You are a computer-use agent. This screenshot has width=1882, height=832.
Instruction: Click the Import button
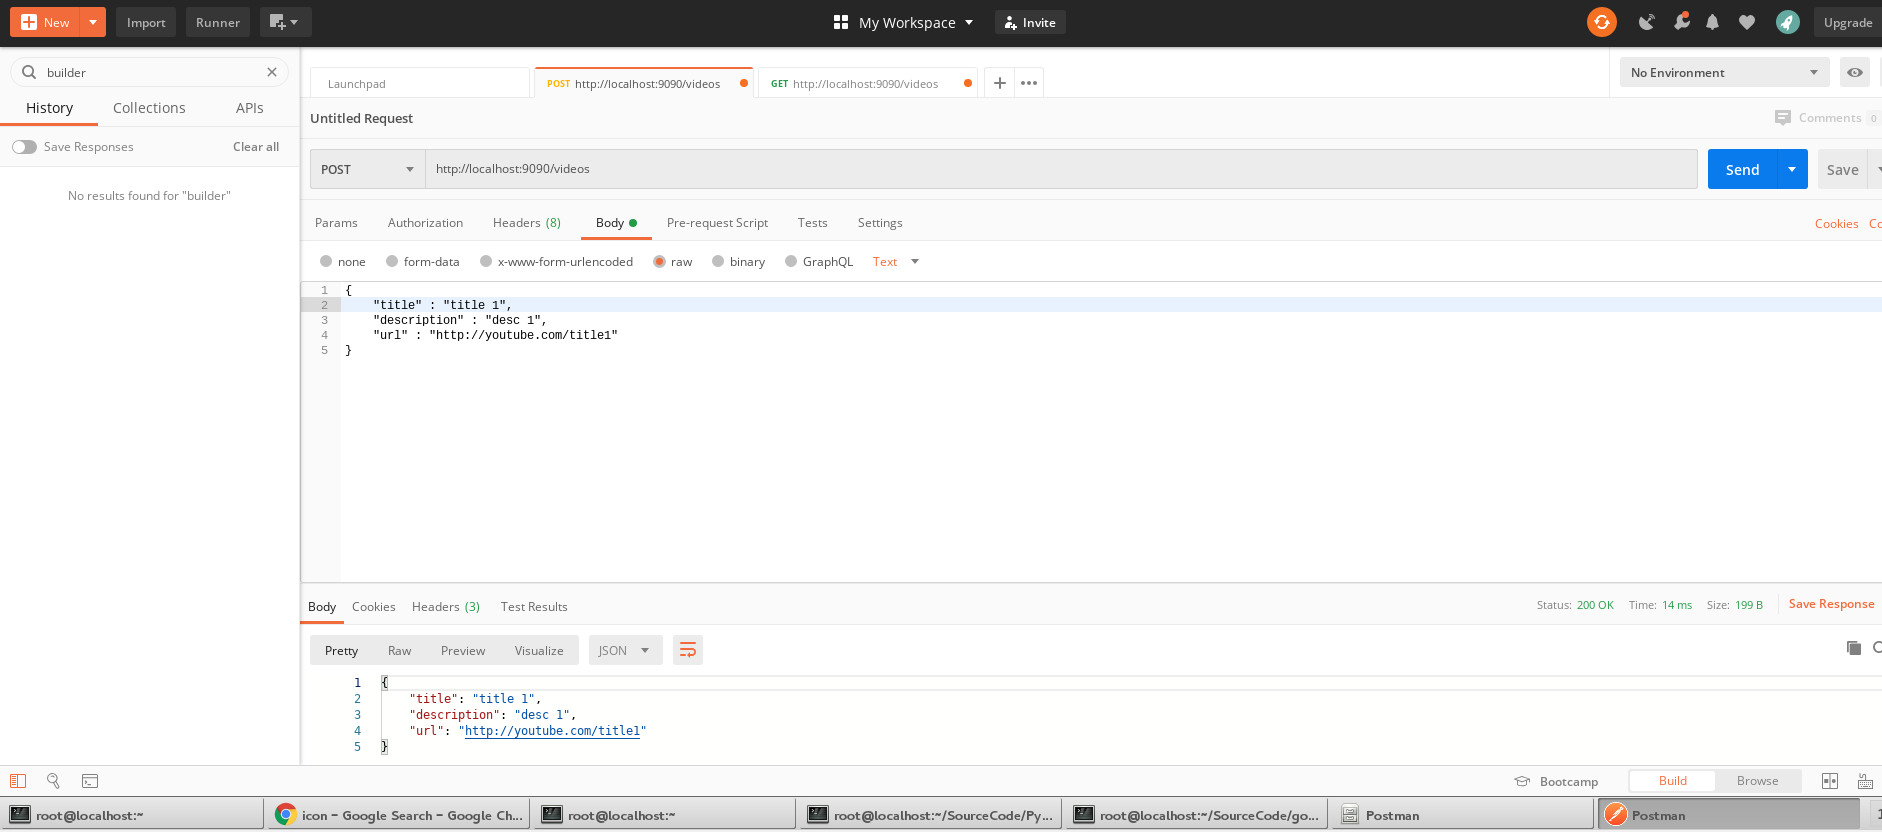point(146,22)
